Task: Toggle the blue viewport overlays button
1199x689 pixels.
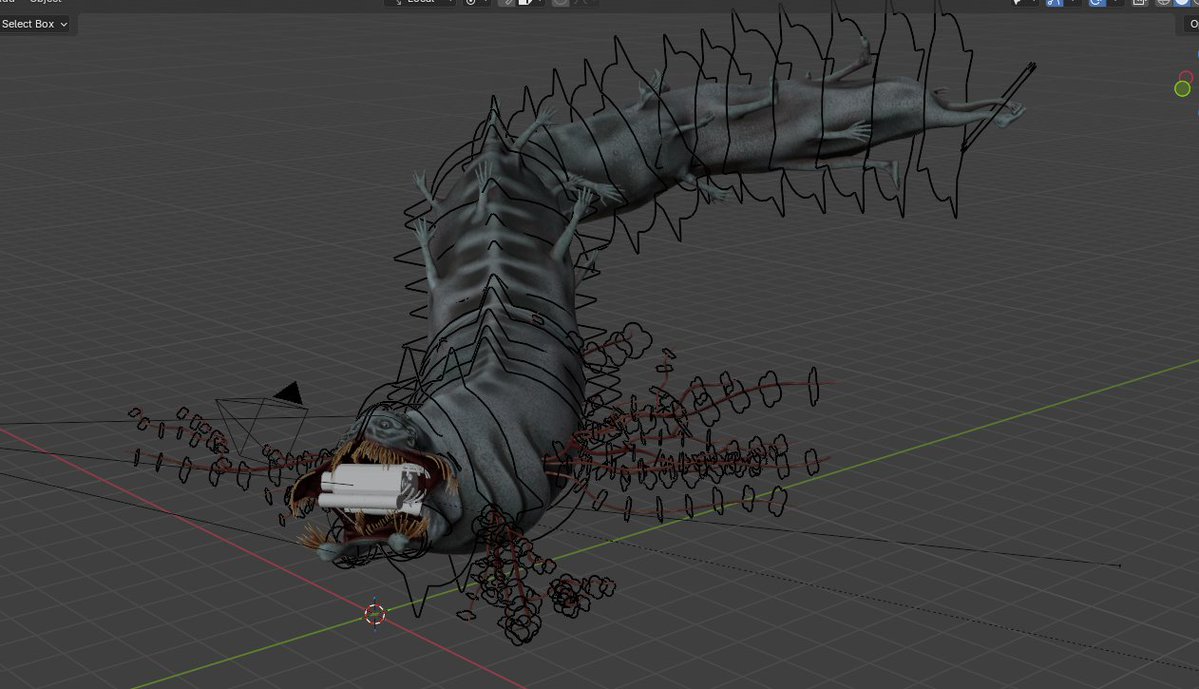Action: click(x=1097, y=2)
